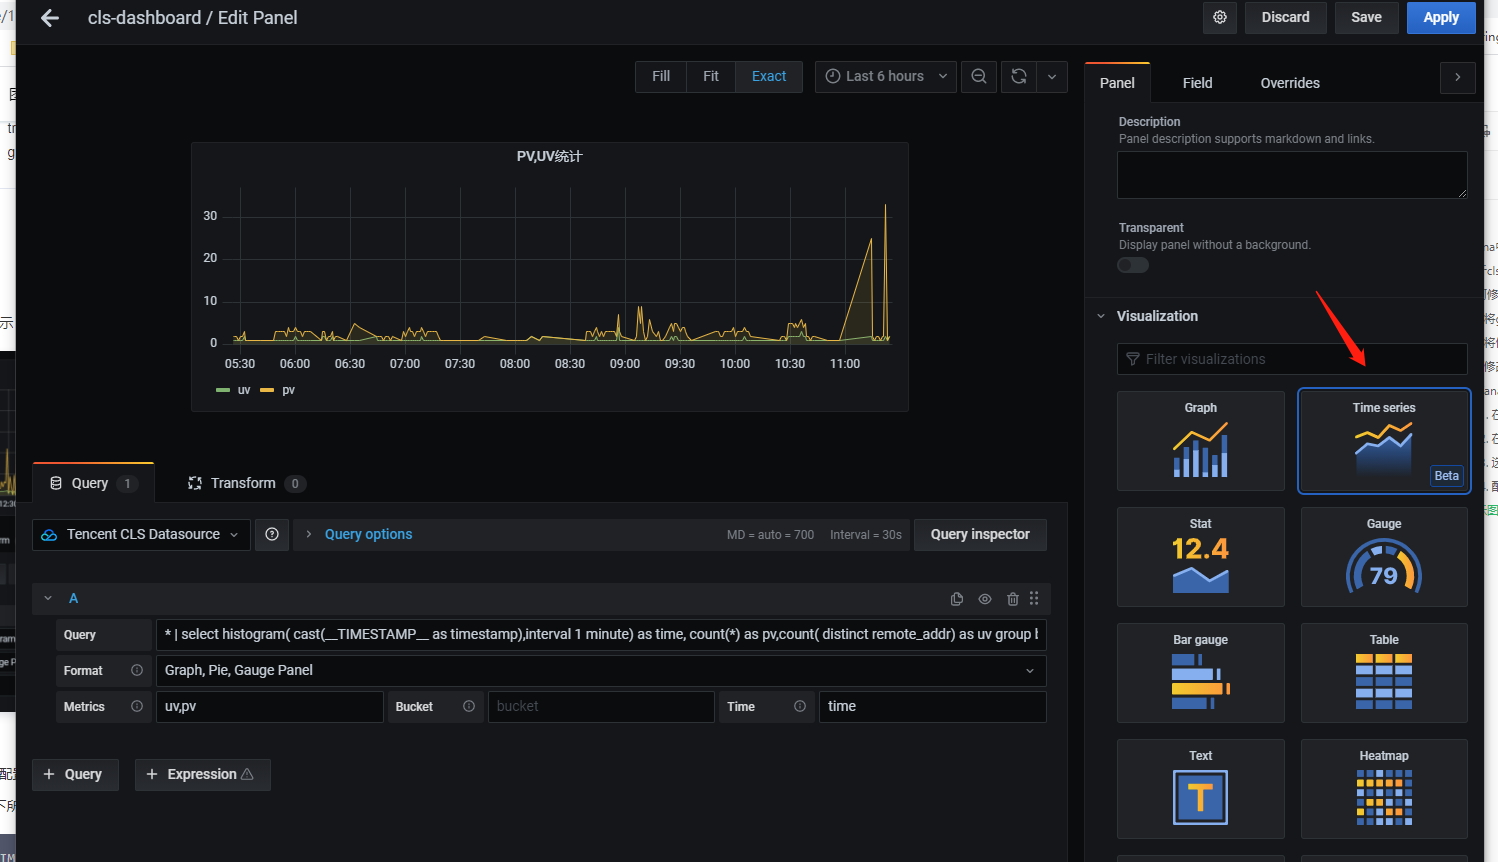Click the panel Description text area
1498x862 pixels.
[x=1292, y=175]
